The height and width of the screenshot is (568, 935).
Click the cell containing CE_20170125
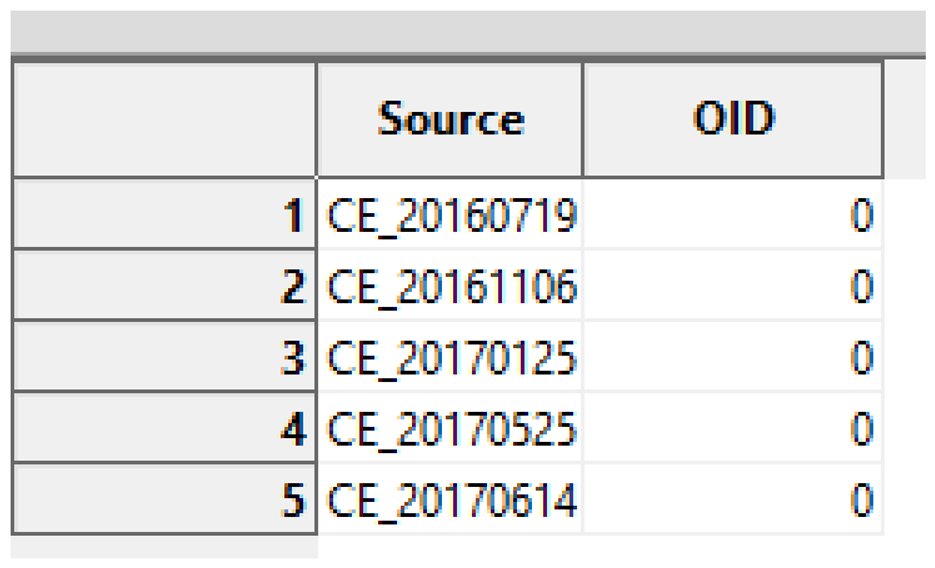pos(452,358)
